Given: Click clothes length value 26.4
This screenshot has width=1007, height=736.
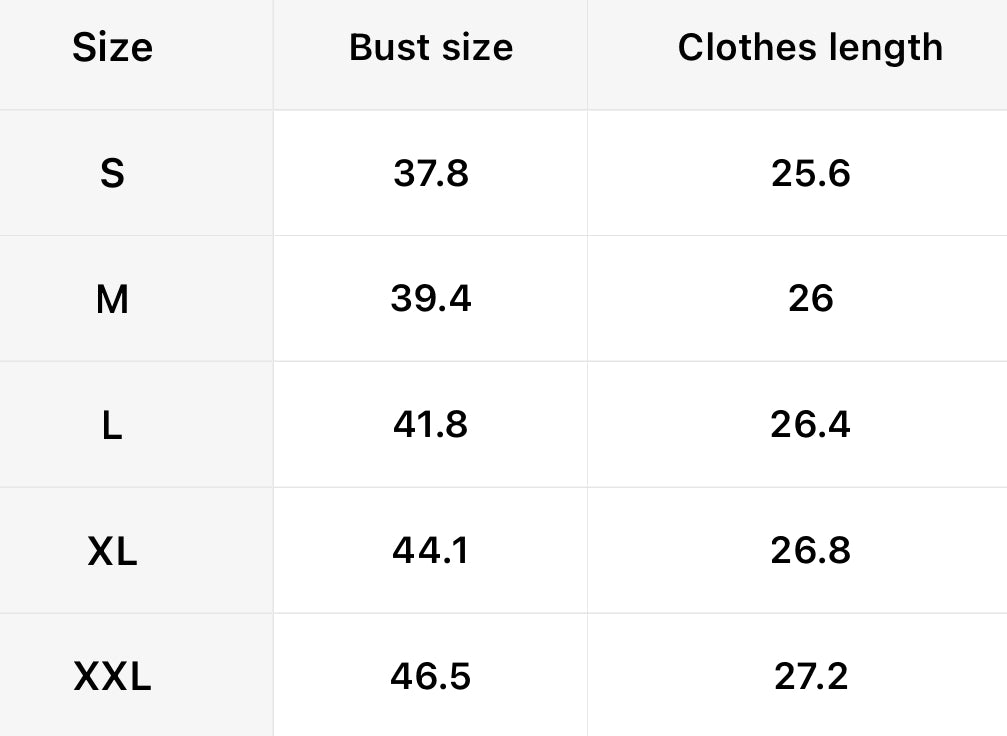Looking at the screenshot, I should pyautogui.click(x=810, y=425).
